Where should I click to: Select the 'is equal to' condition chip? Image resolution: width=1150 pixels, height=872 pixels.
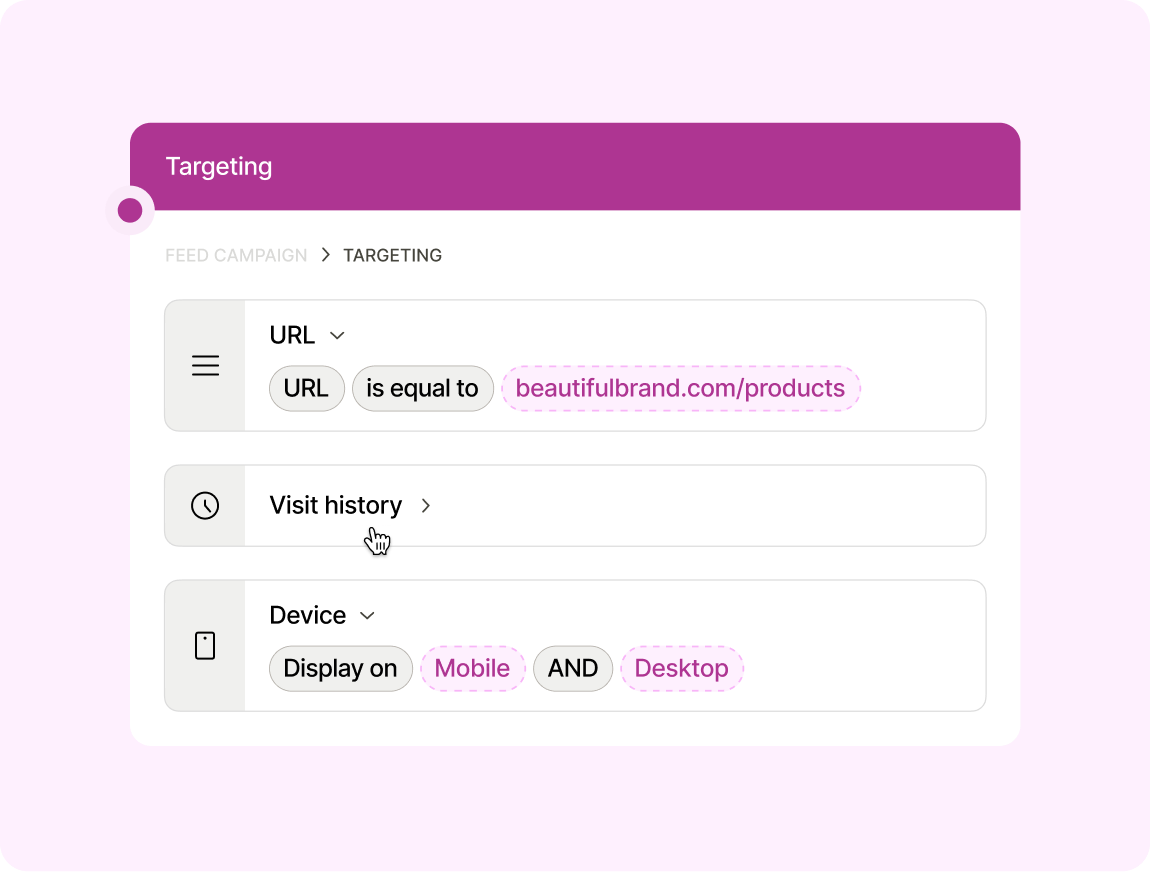pyautogui.click(x=422, y=388)
